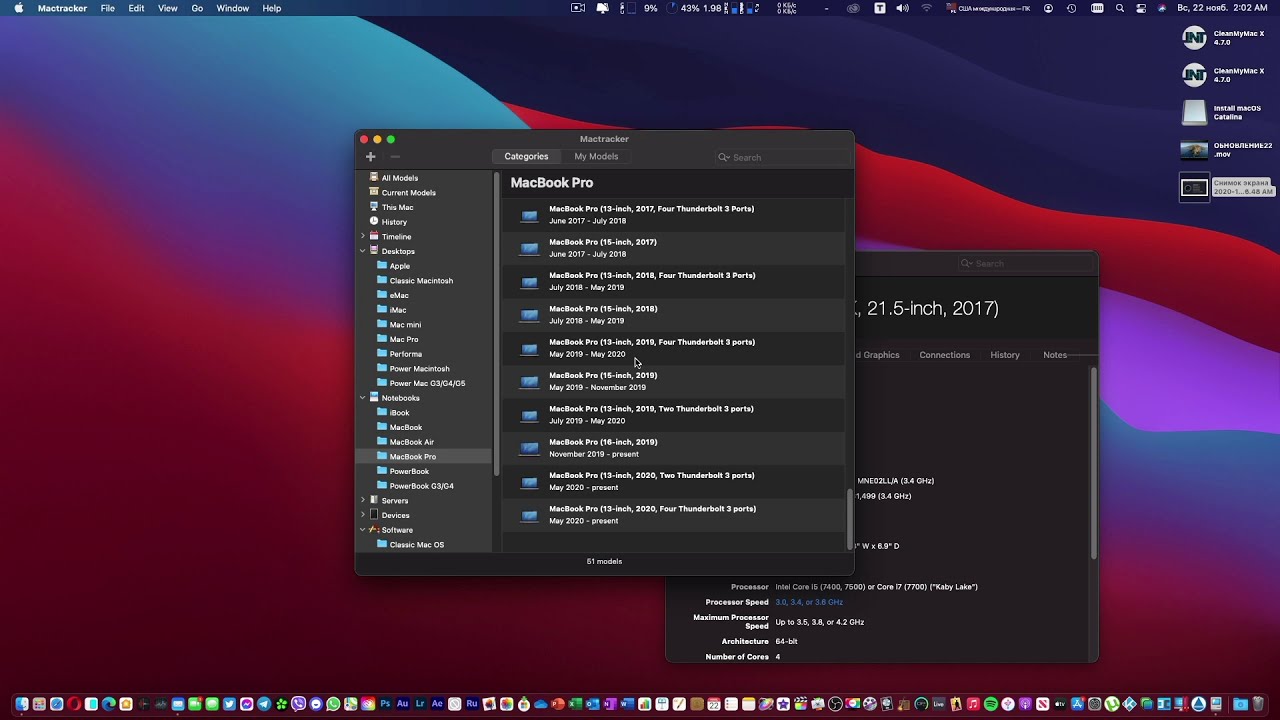Viewport: 1280px width, 720px height.
Task: Select MacBook Pro (15-inch, 2019) row
Action: click(x=675, y=381)
